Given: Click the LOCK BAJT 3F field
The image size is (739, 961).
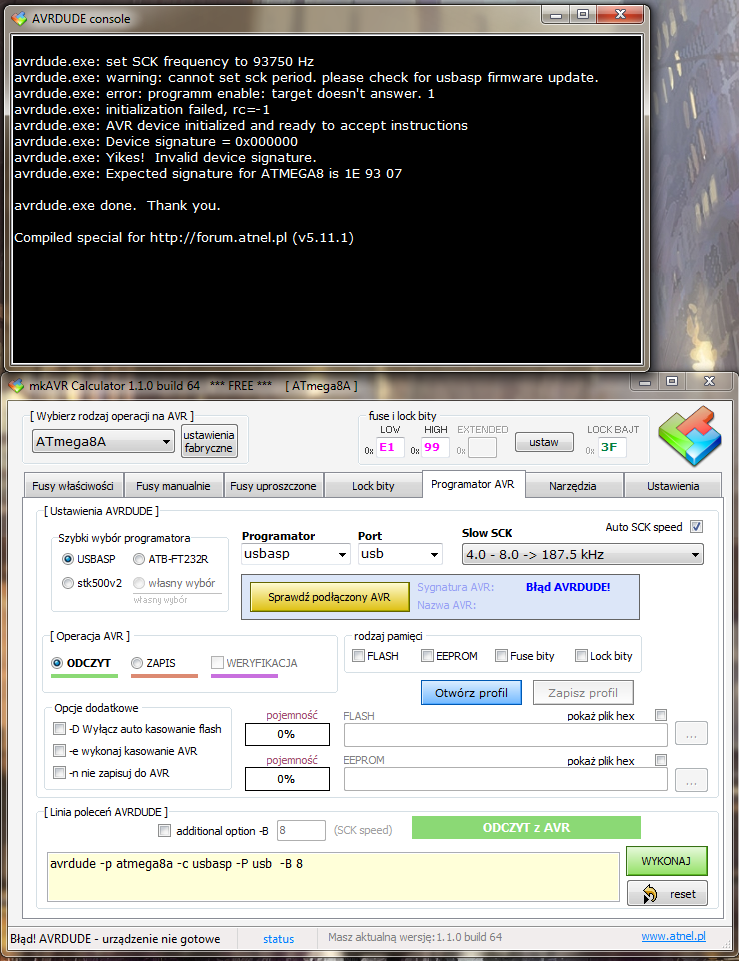Looking at the screenshot, I should coord(612,447).
